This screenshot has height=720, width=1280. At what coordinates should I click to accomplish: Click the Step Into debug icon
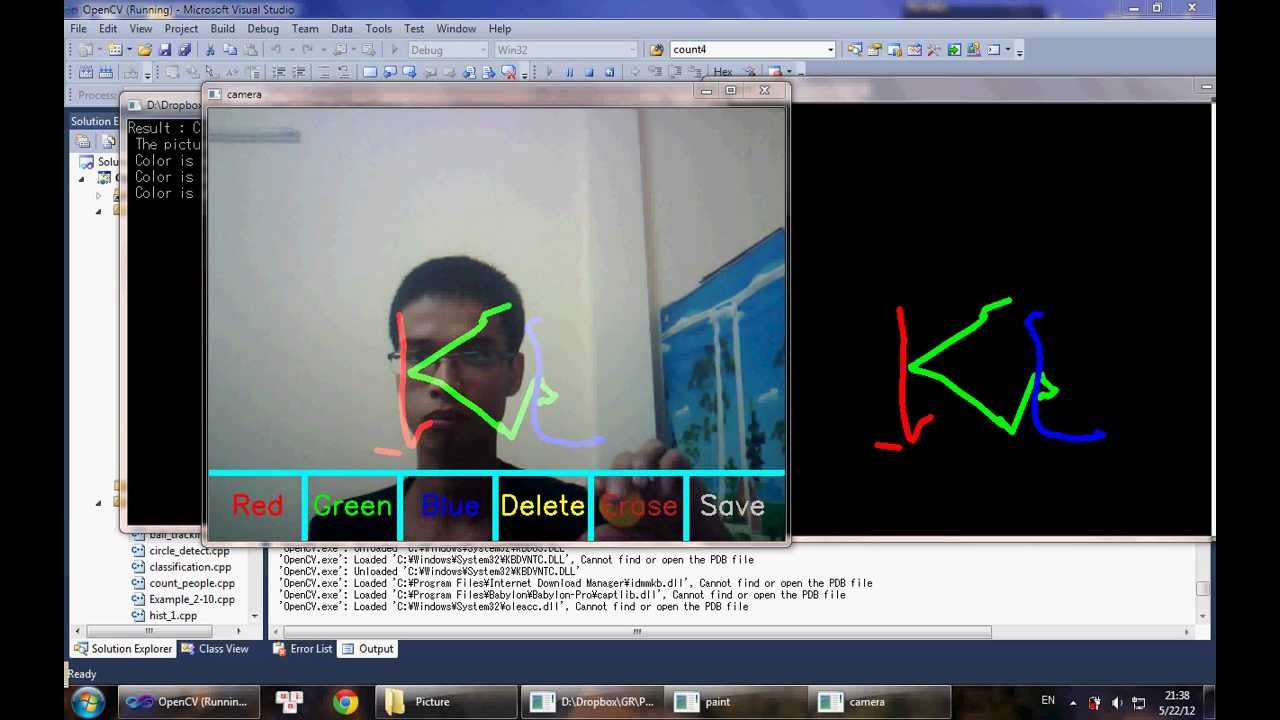click(x=657, y=70)
